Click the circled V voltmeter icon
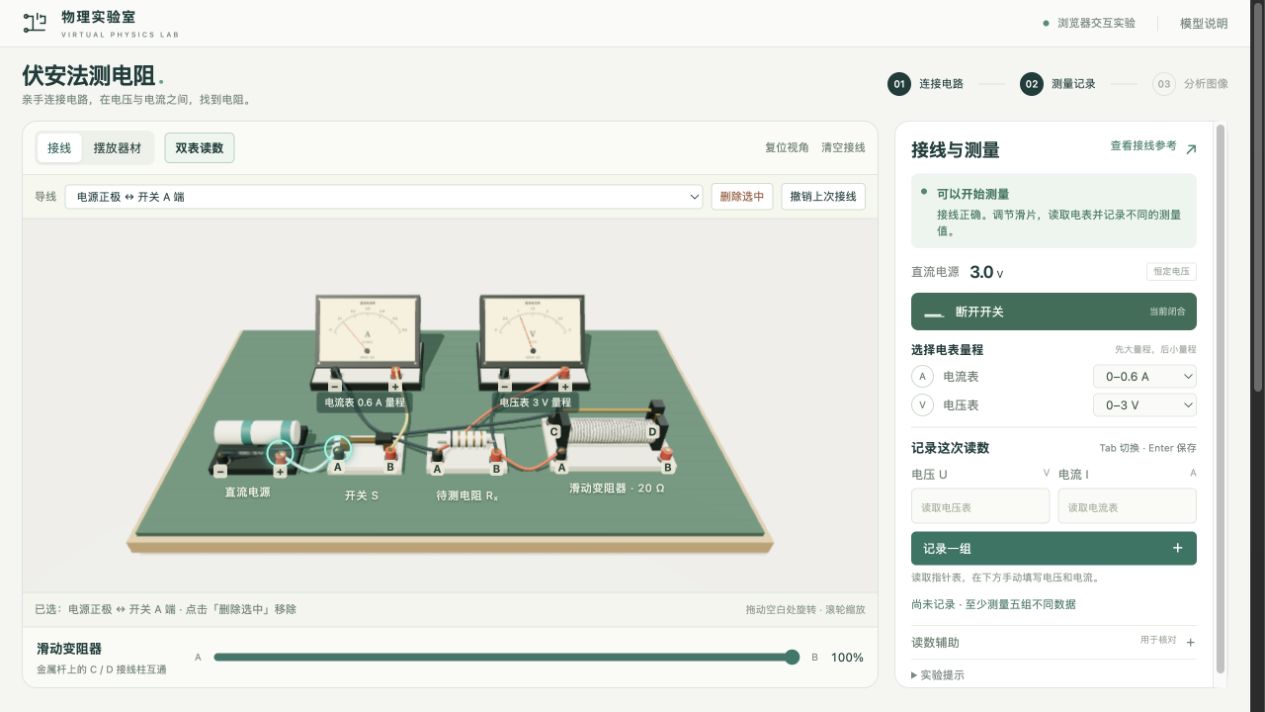 tap(922, 405)
